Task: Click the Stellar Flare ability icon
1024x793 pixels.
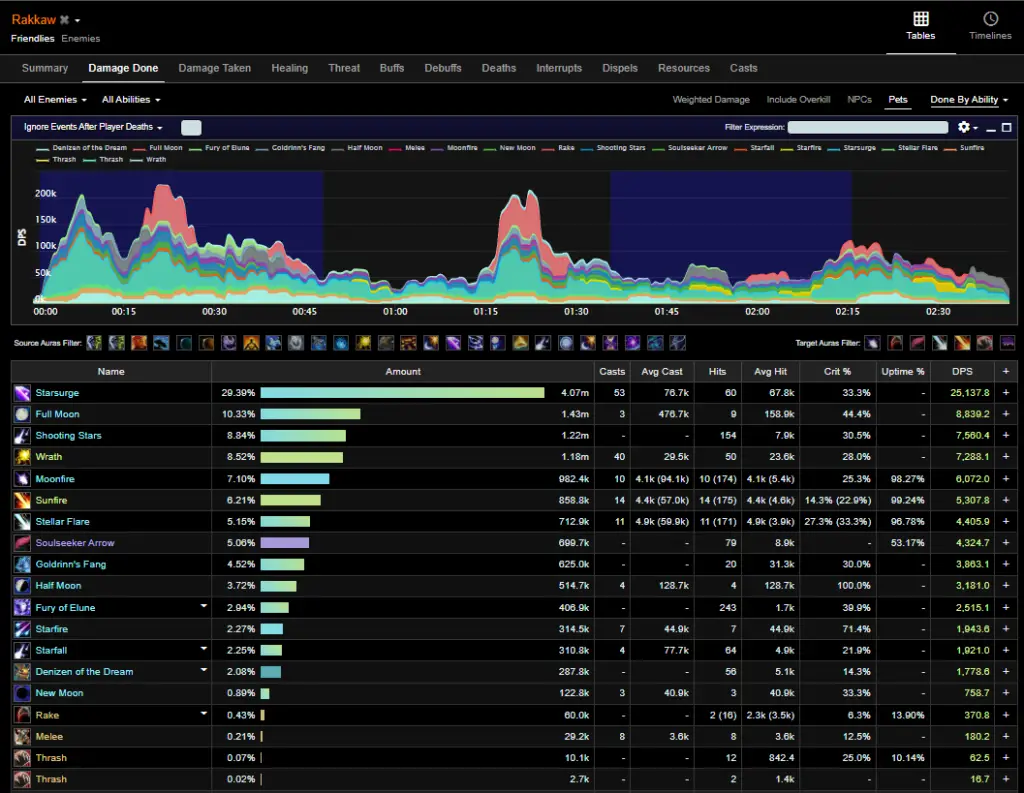Action: [x=22, y=521]
